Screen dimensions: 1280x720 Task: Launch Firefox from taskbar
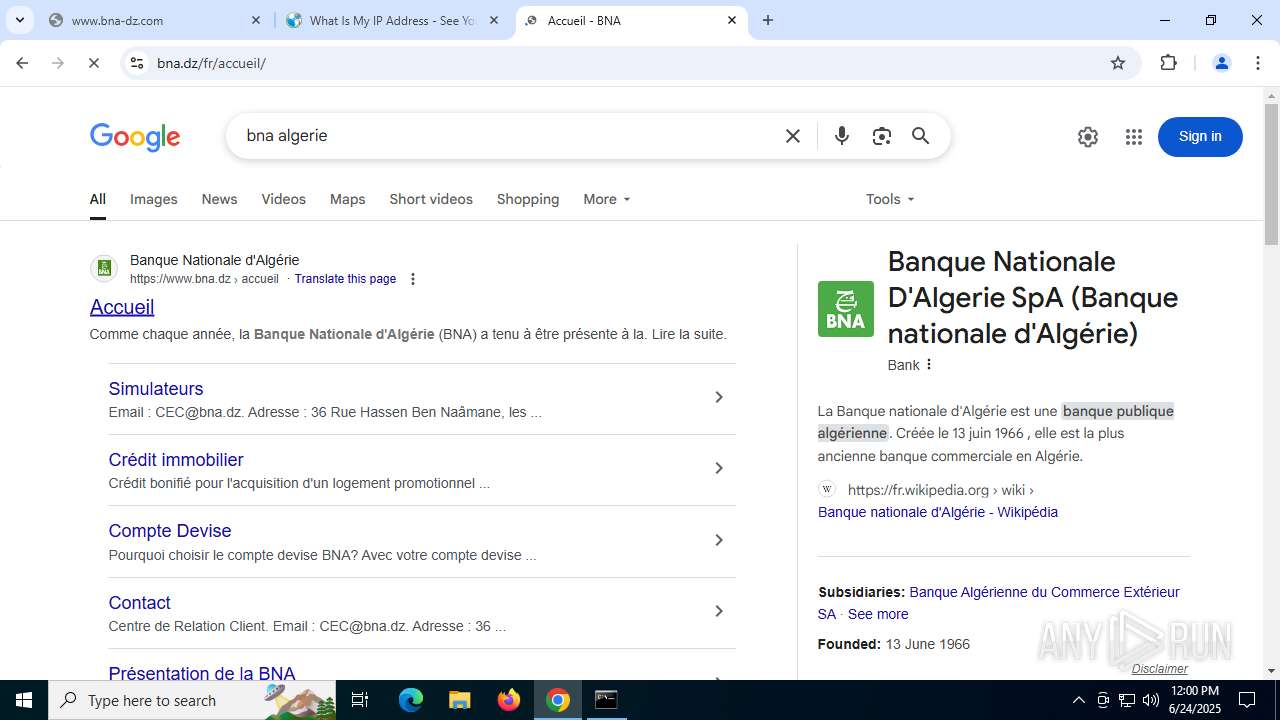click(x=509, y=700)
